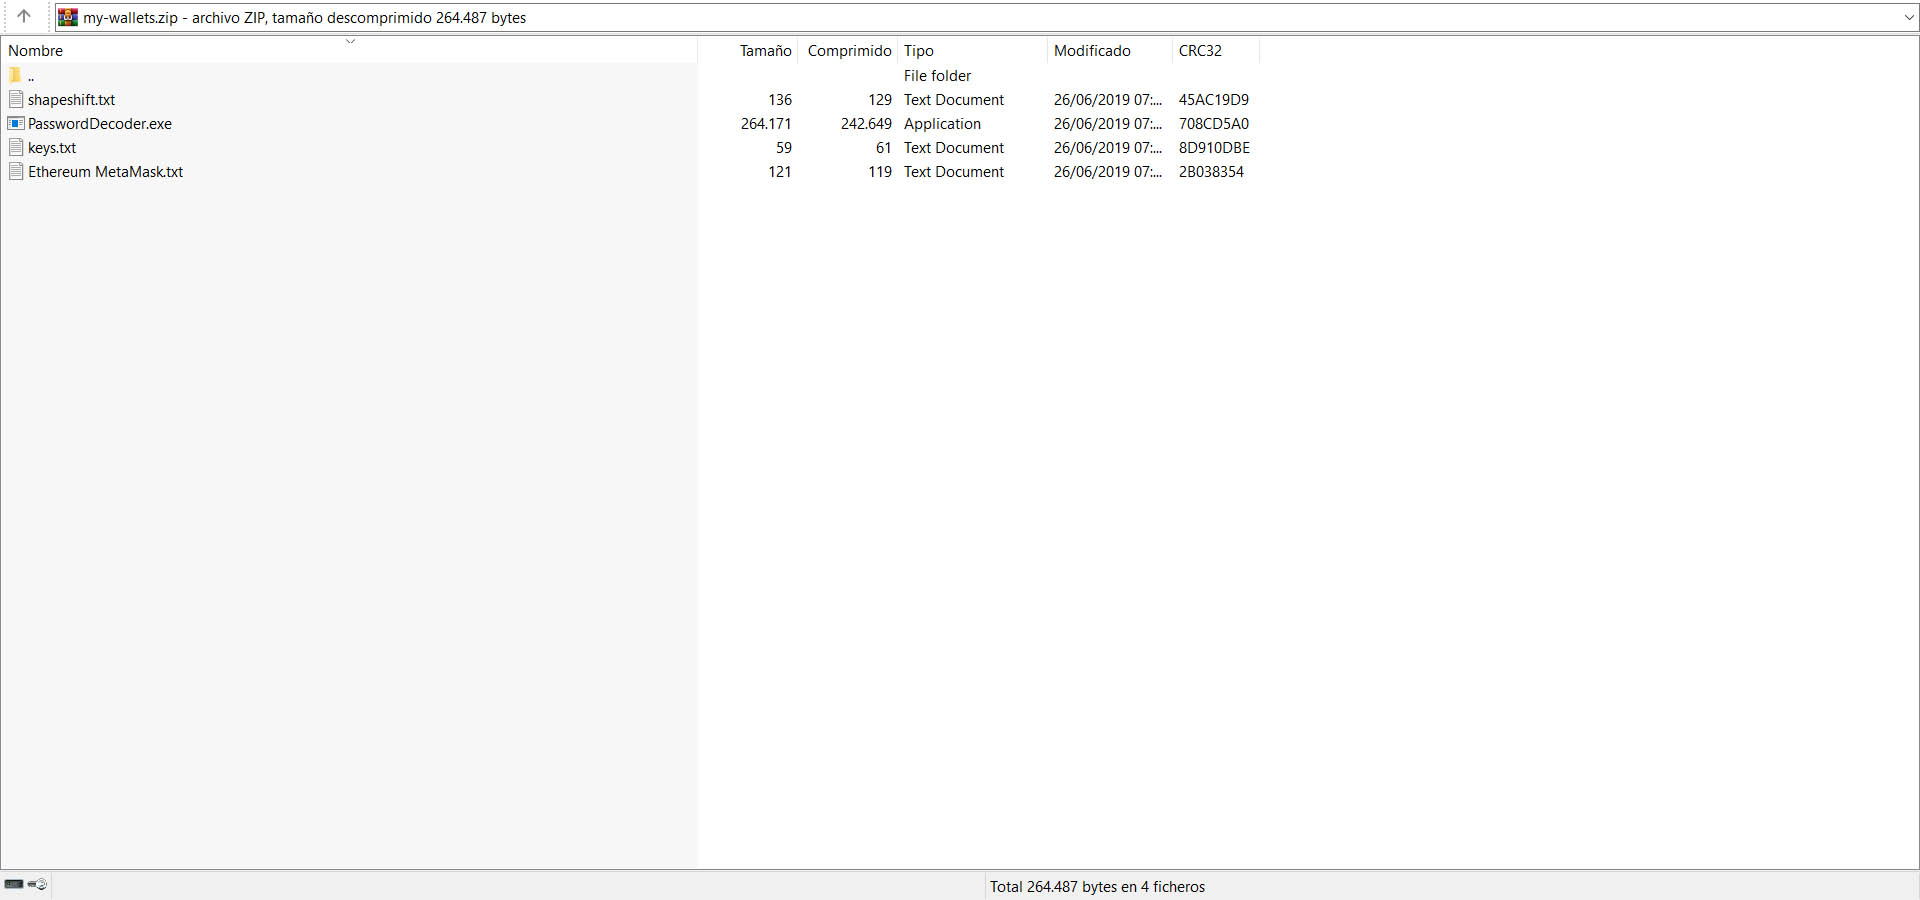Sort files by Nombre column header
The width and height of the screenshot is (1920, 900).
pos(36,51)
